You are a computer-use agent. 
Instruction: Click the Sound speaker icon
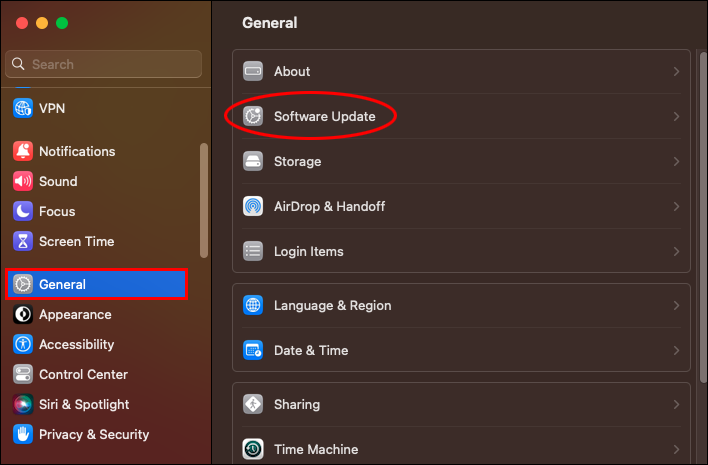[x=23, y=181]
